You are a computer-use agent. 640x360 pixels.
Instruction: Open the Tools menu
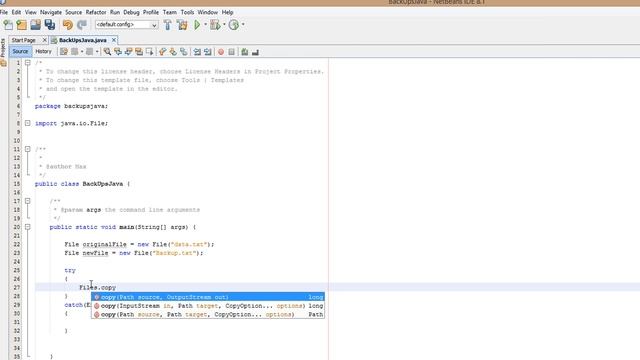187,12
